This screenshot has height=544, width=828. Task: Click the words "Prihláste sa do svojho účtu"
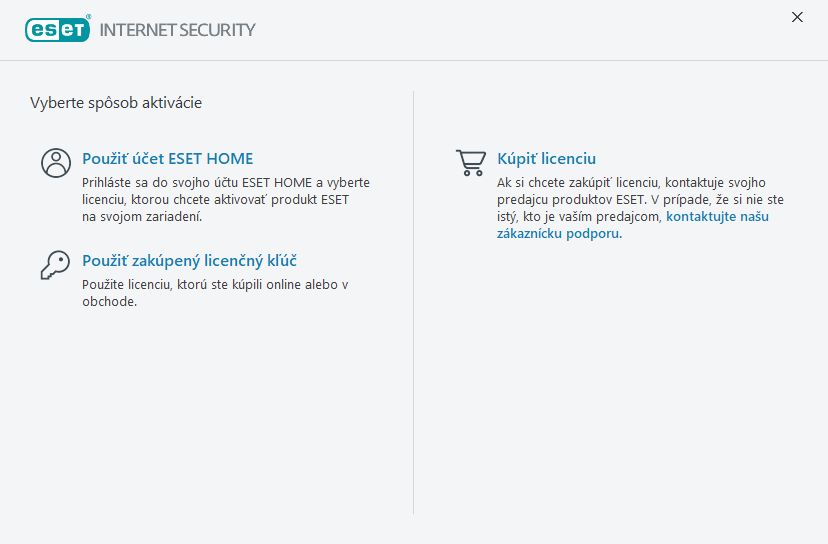pos(159,183)
